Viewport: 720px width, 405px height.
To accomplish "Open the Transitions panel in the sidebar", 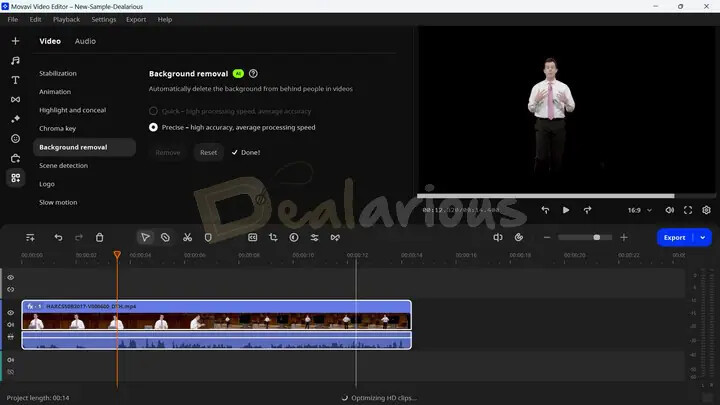I will tap(15, 99).
